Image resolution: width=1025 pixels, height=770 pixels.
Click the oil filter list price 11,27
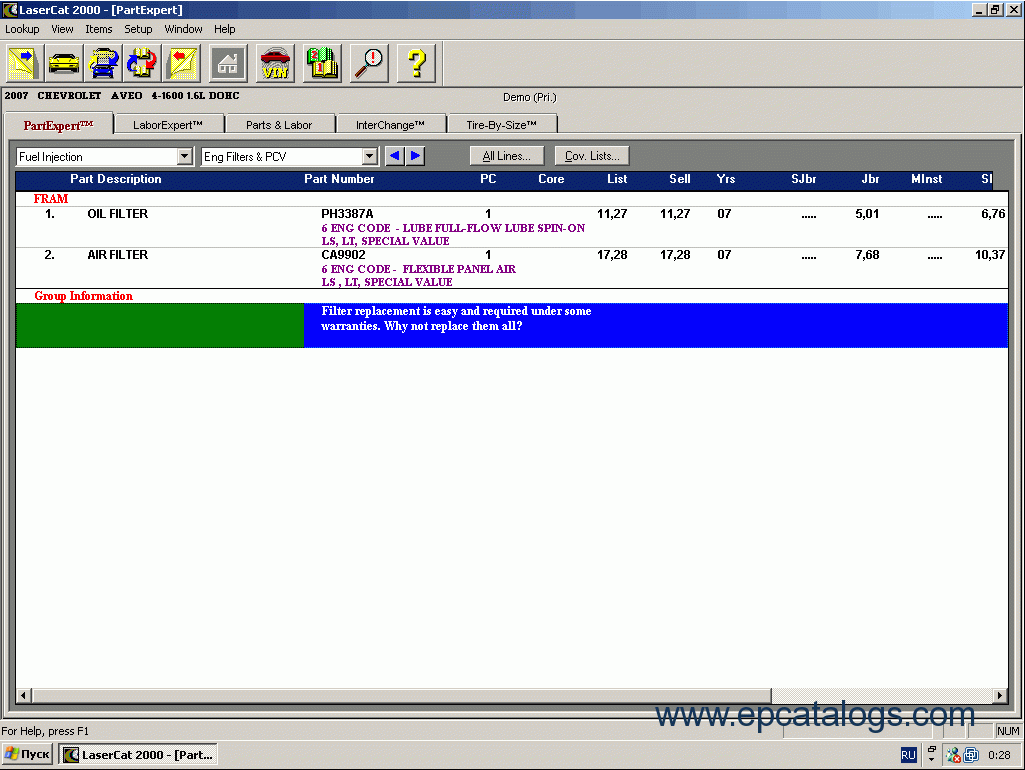coord(612,214)
